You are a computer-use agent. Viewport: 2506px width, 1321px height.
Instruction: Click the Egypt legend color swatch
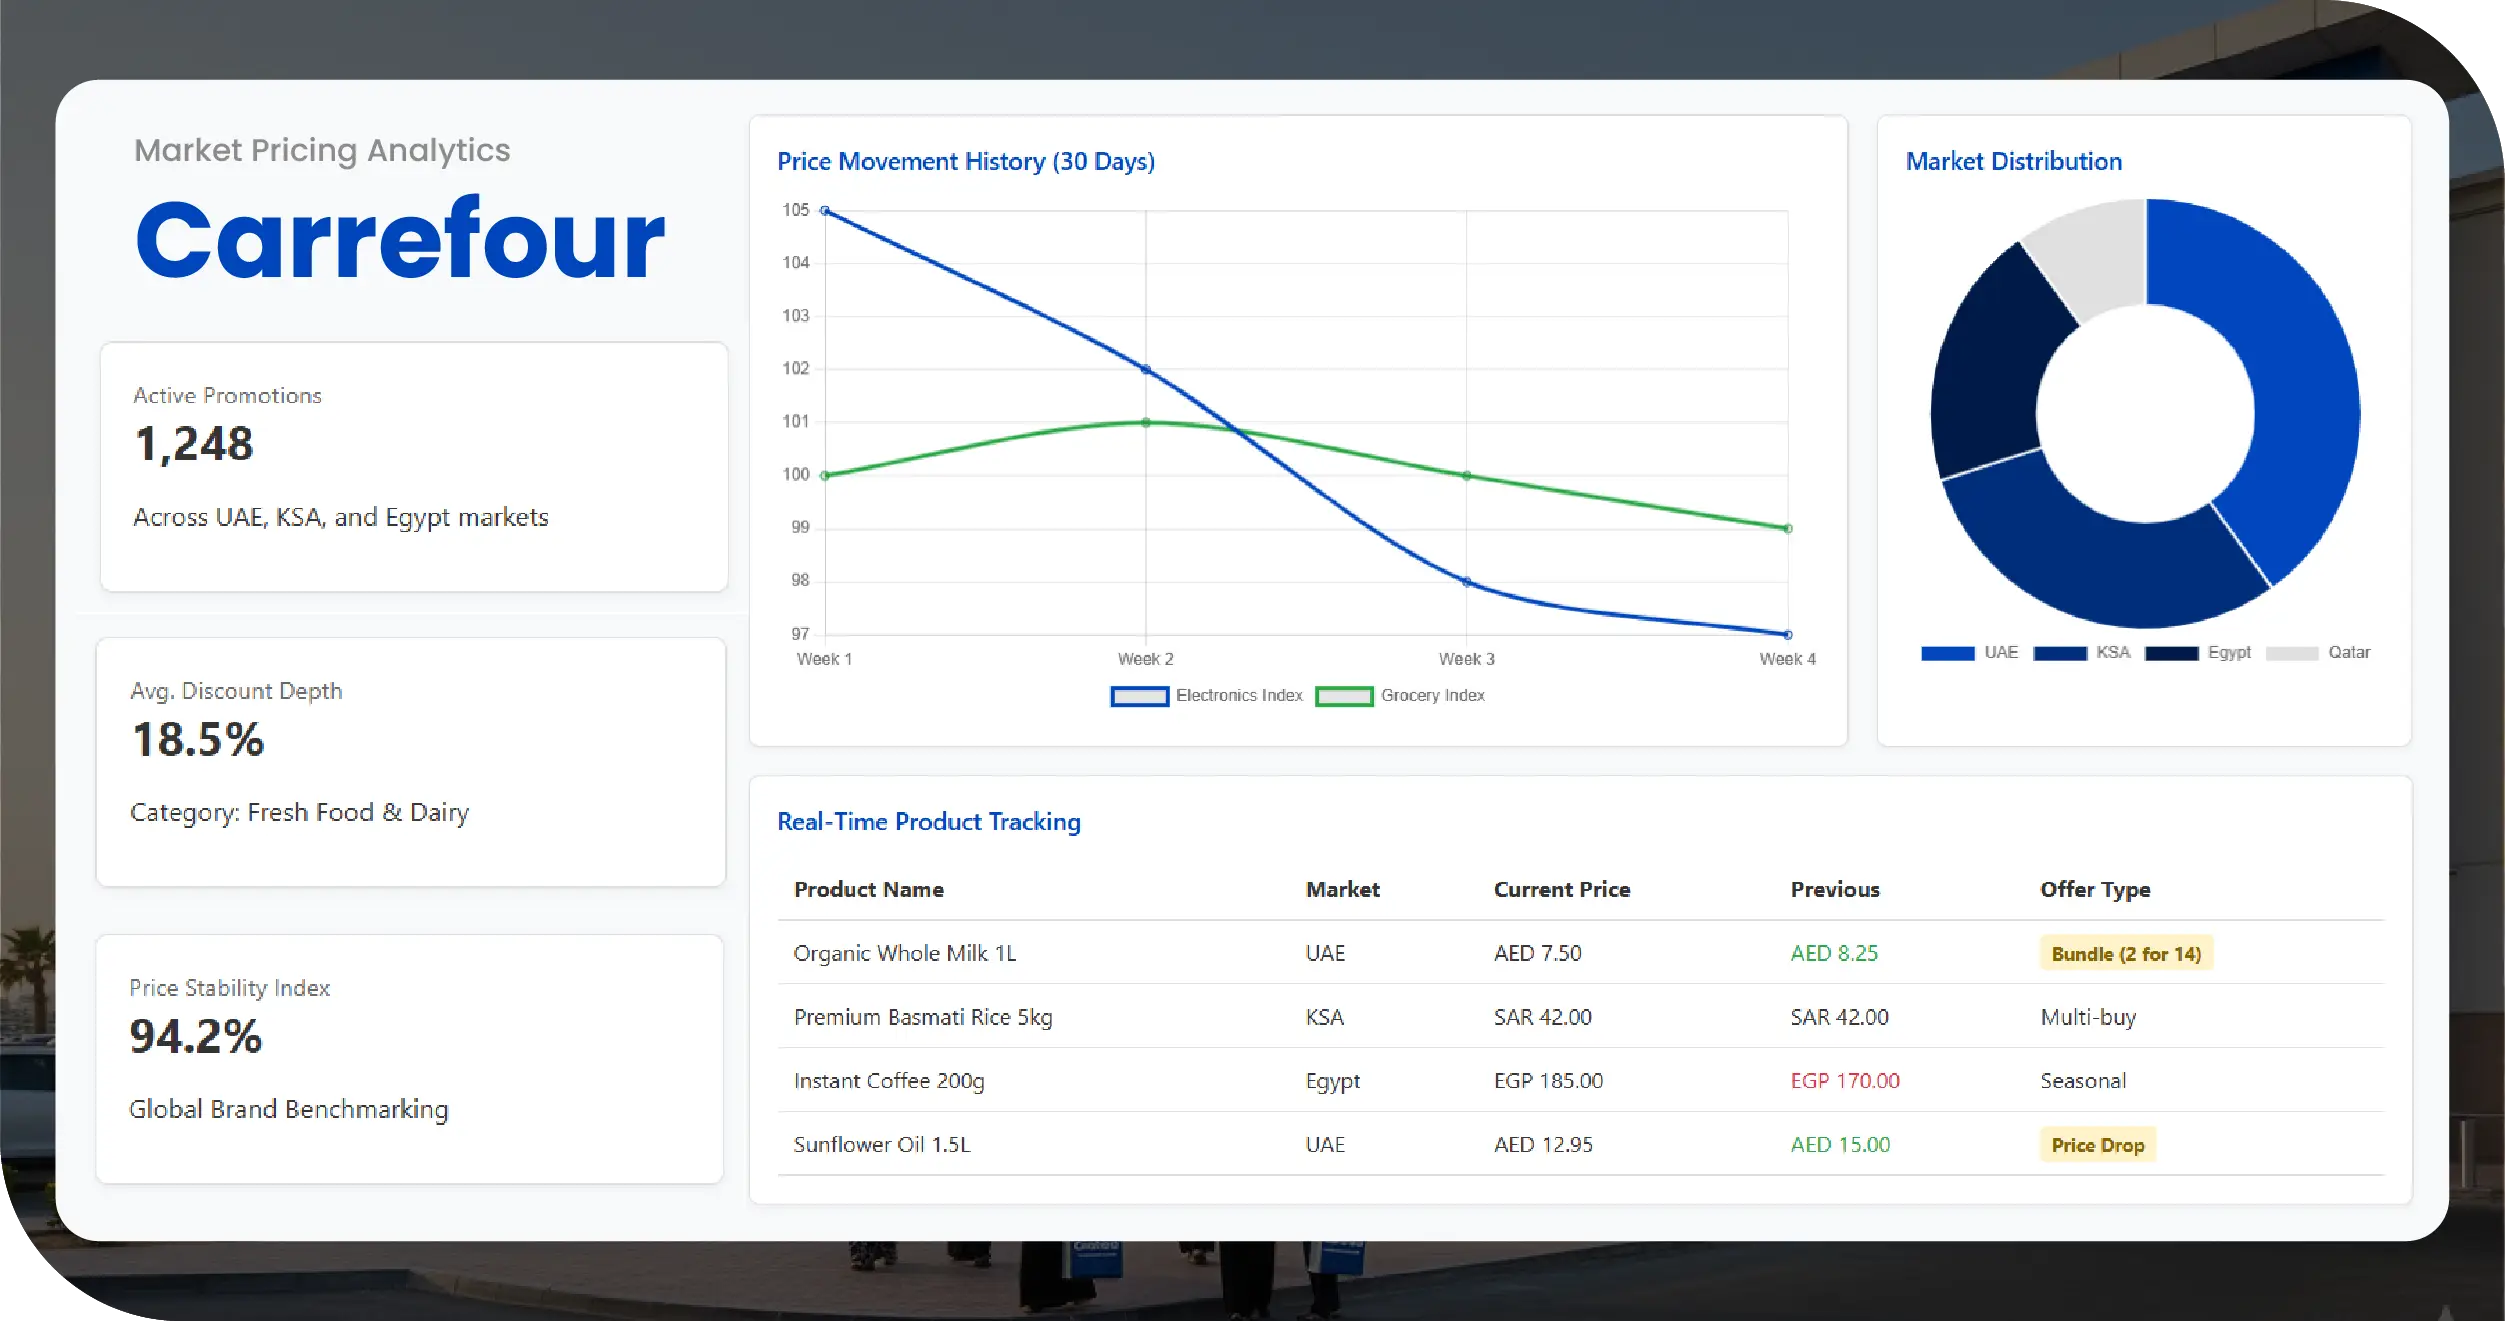coord(2171,653)
